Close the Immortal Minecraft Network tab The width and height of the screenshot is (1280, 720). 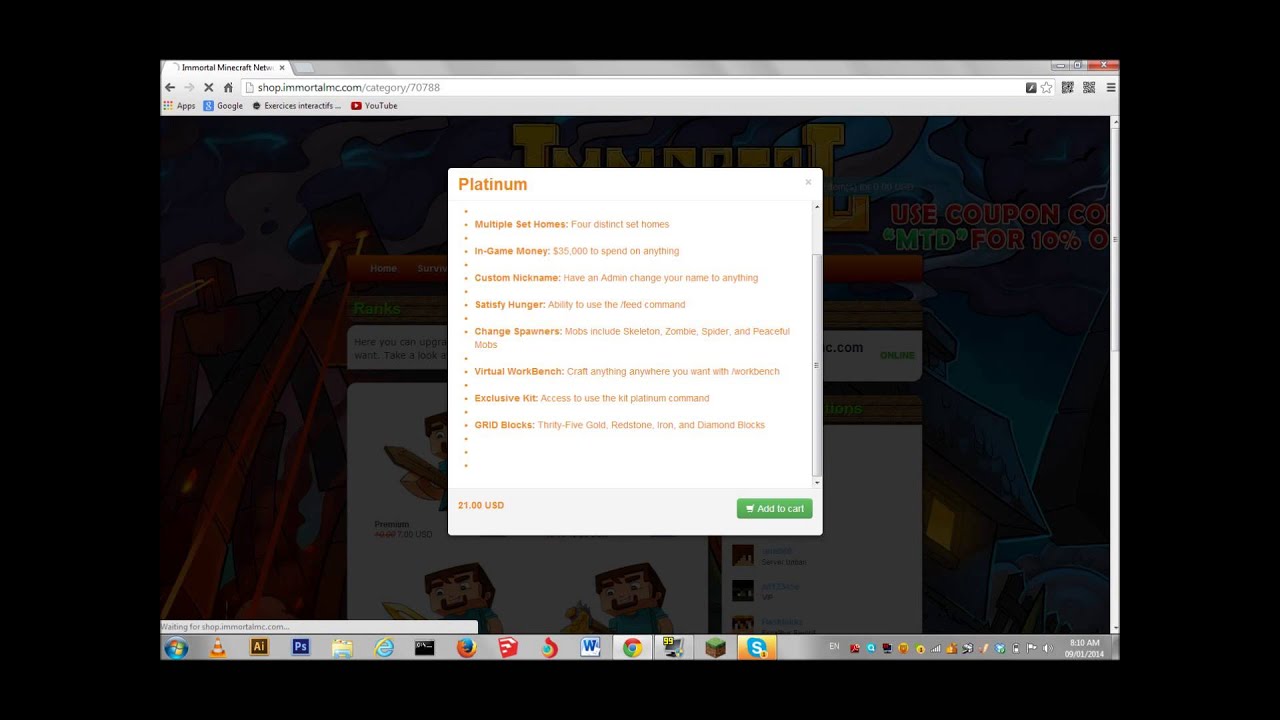coord(282,68)
